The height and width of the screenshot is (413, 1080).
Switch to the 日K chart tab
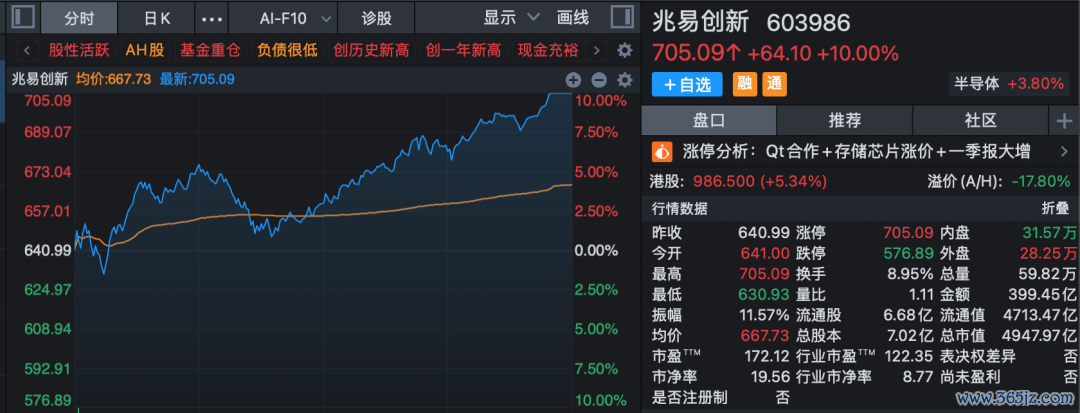click(x=156, y=19)
